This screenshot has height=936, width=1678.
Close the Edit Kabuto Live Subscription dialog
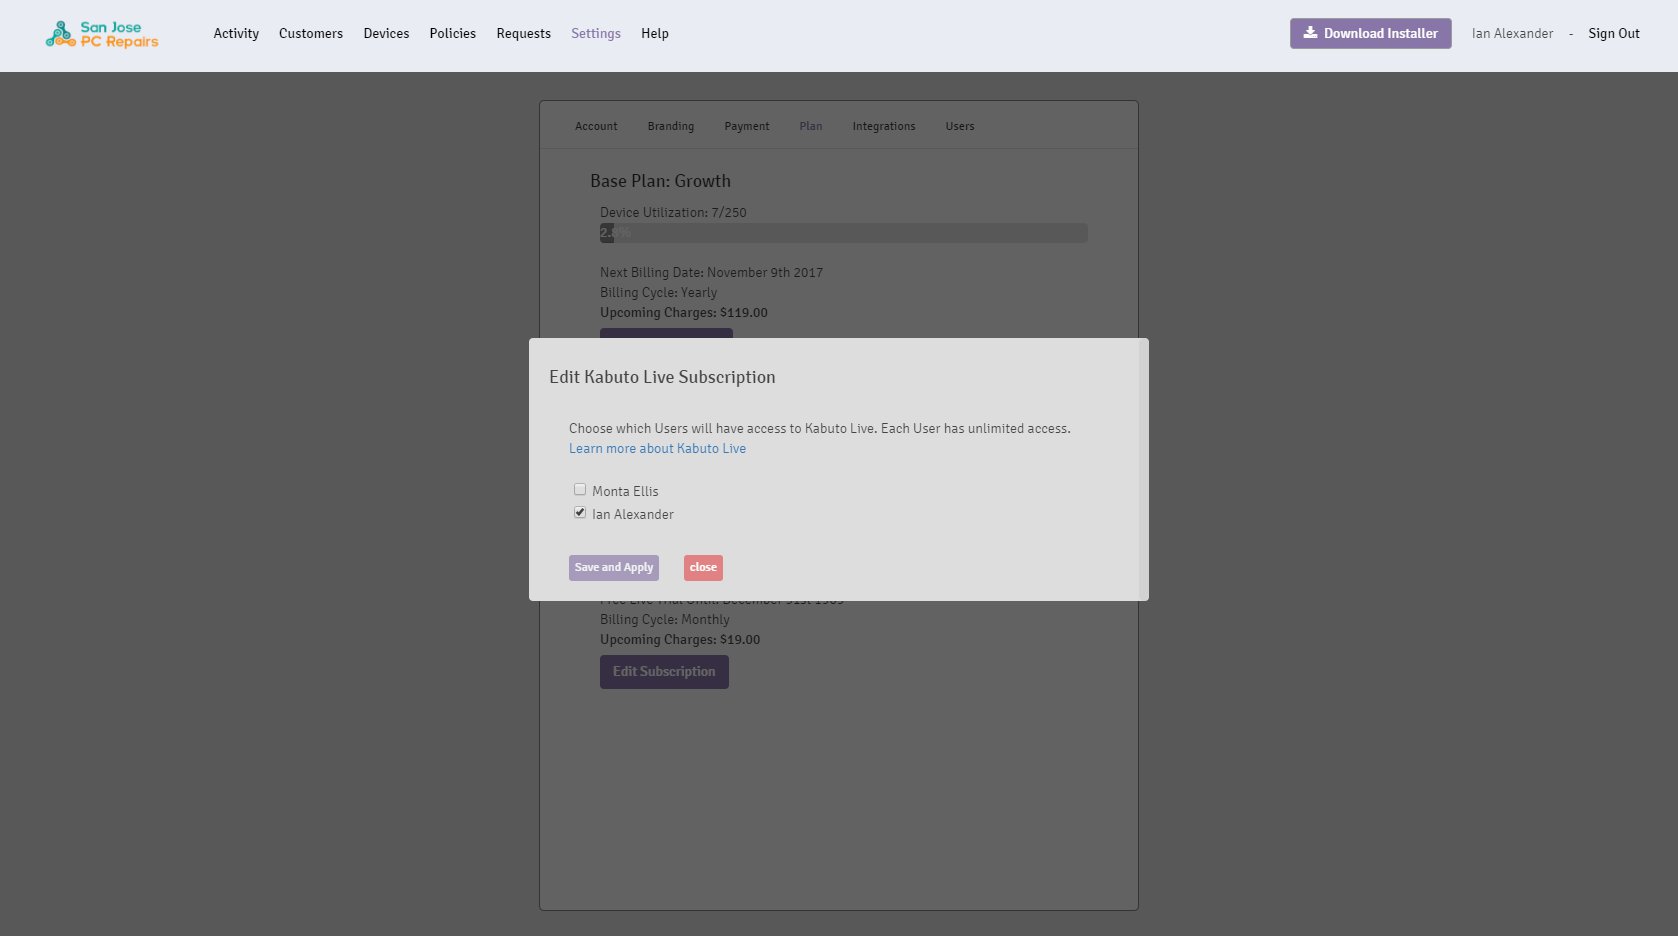[703, 567]
